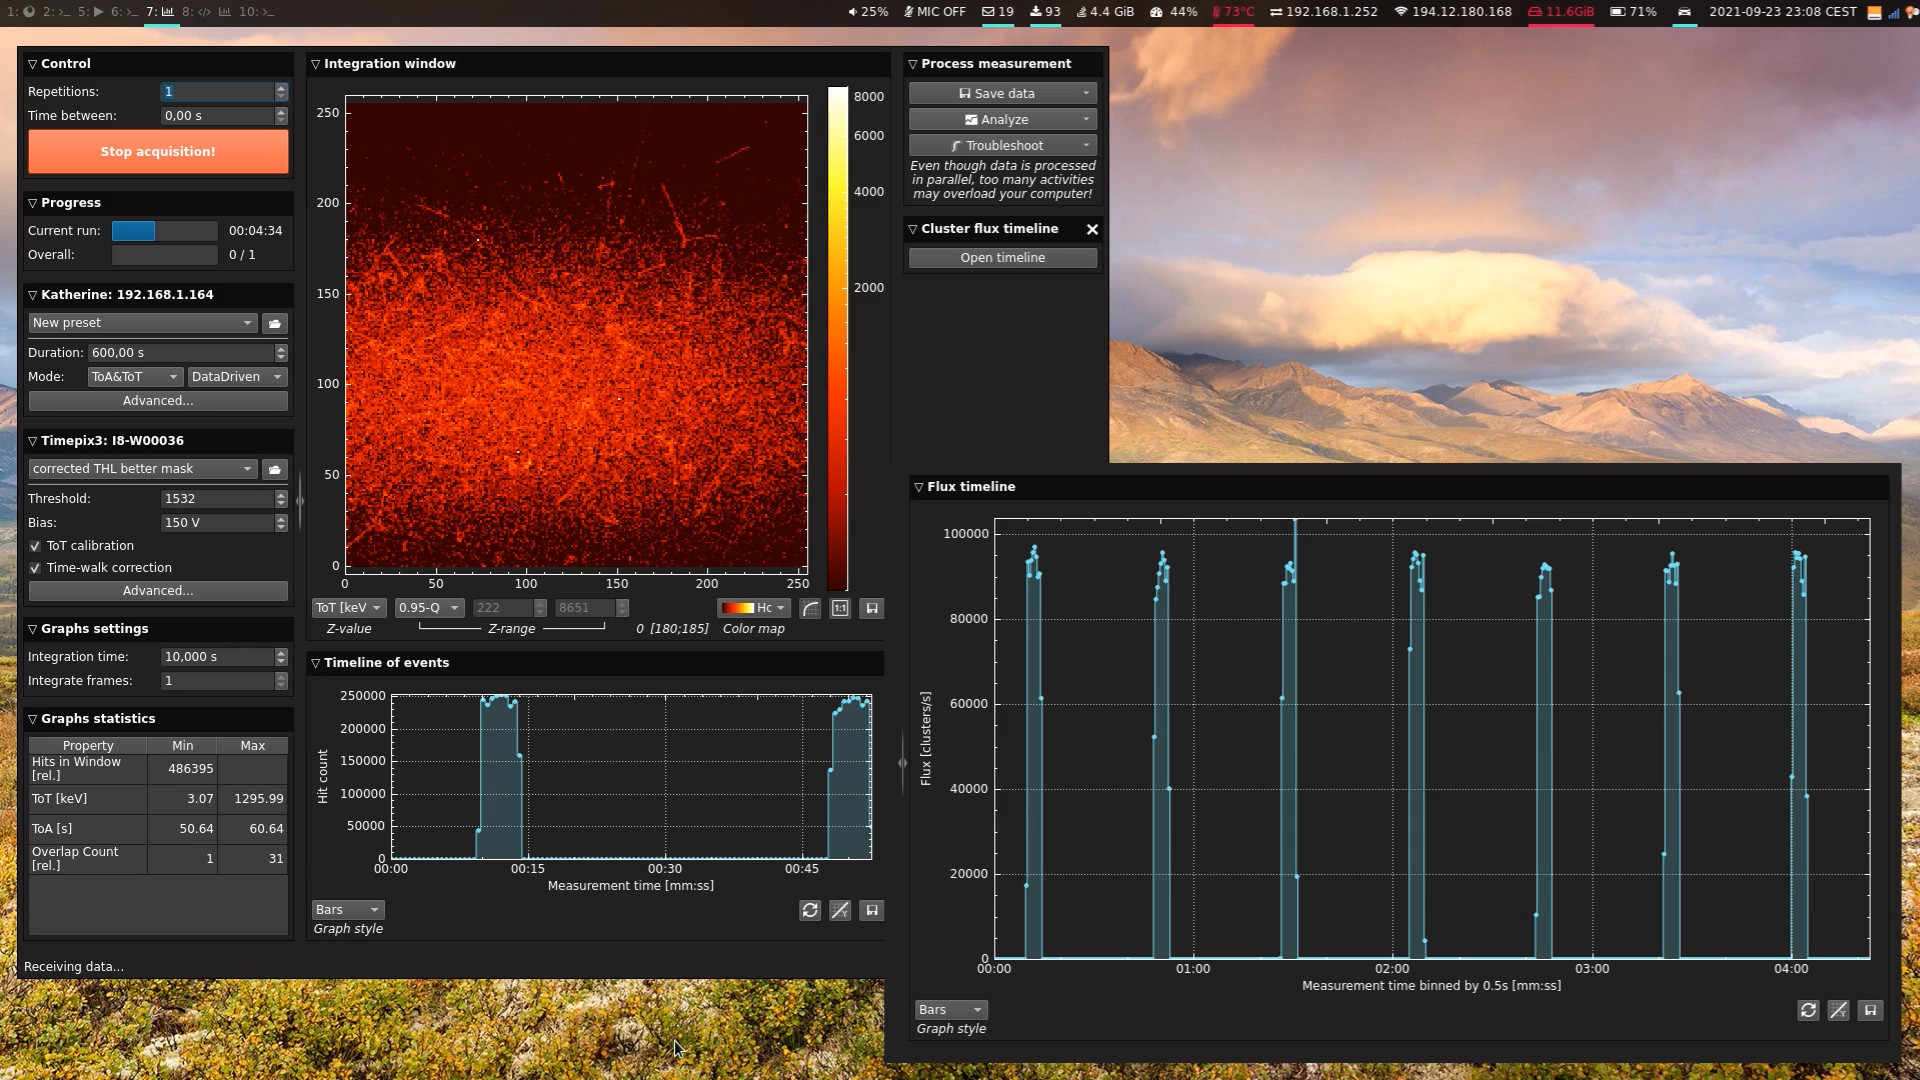1920x1080 pixels.
Task: Collapse the Timepix3: I8-W00036 panel
Action: coord(32,441)
